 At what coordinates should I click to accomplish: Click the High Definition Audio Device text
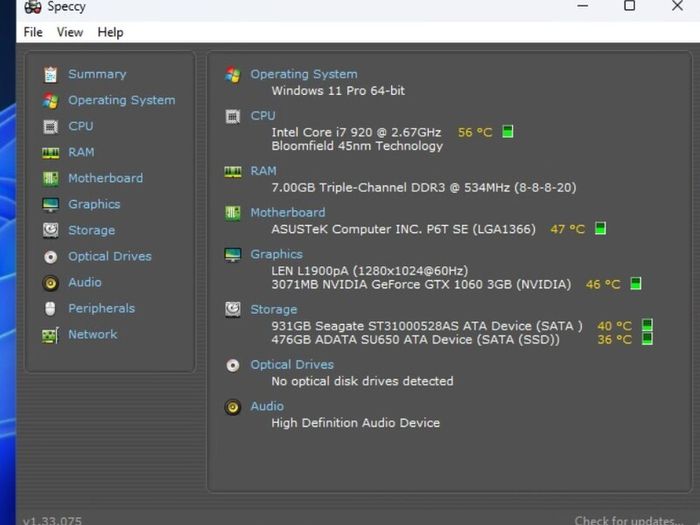[356, 423]
